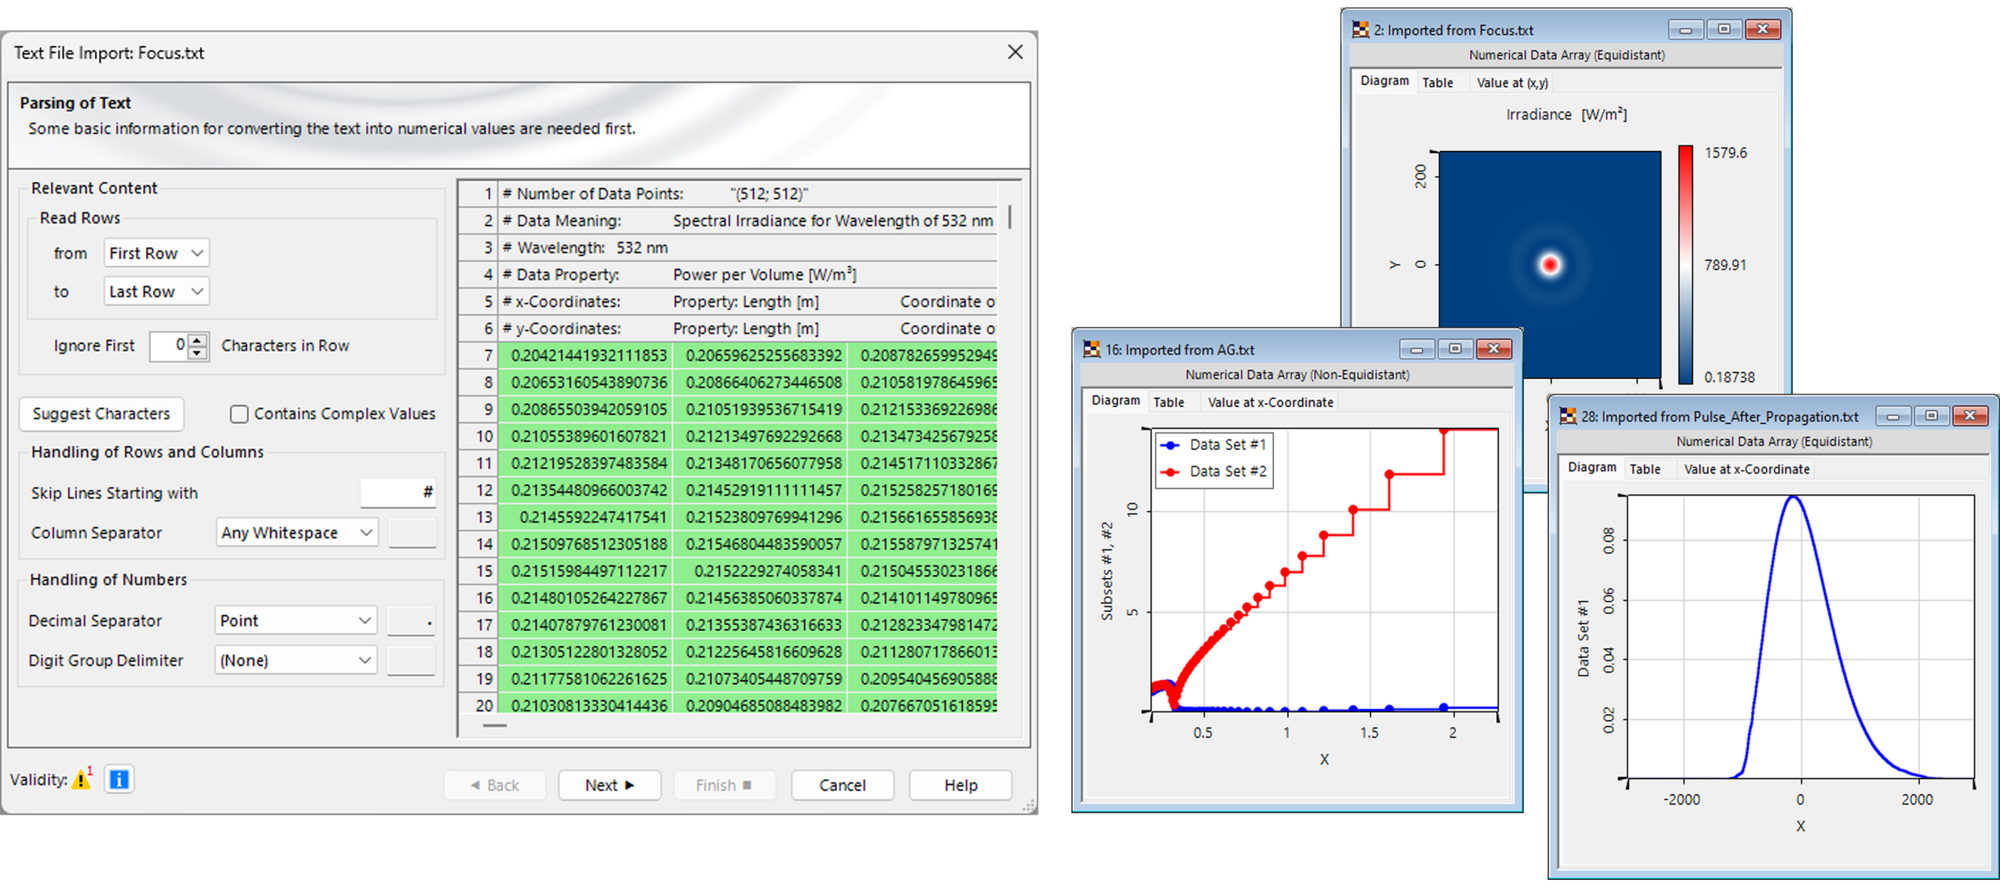Cancel the text file import
2000x888 pixels.
842,785
